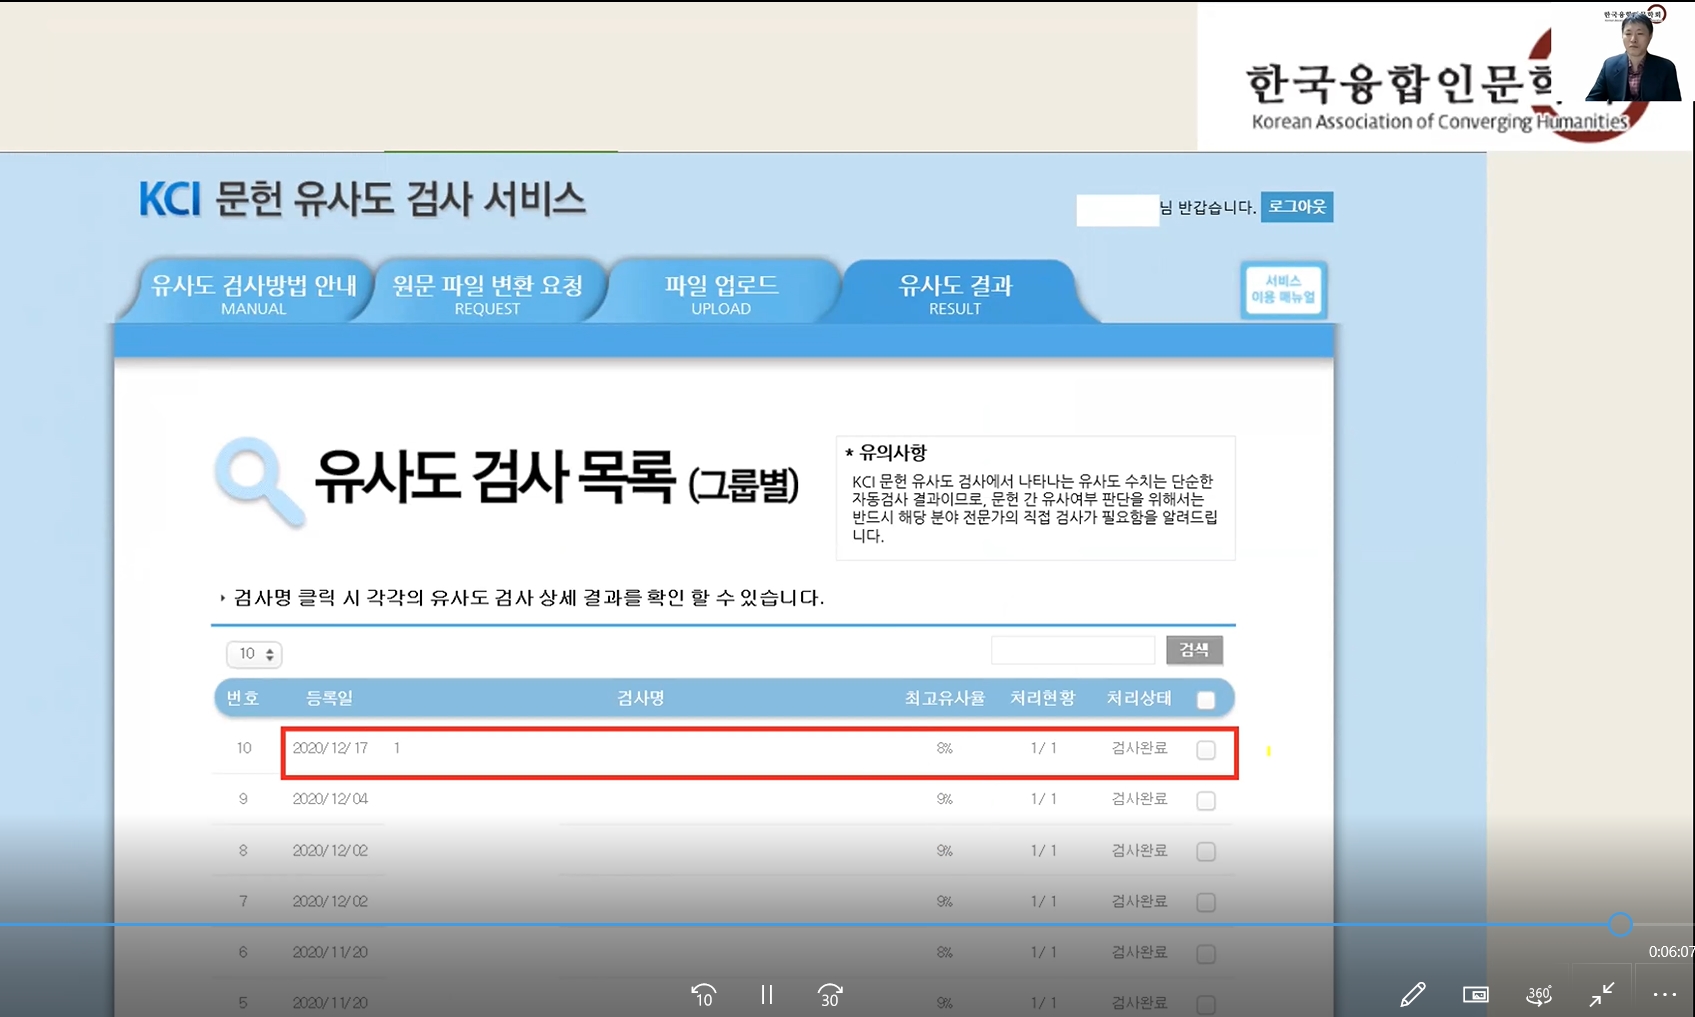Screen dimensions: 1695x1017
Task: Switch to 파일 업로드 UPLOAD tab
Action: coord(721,293)
